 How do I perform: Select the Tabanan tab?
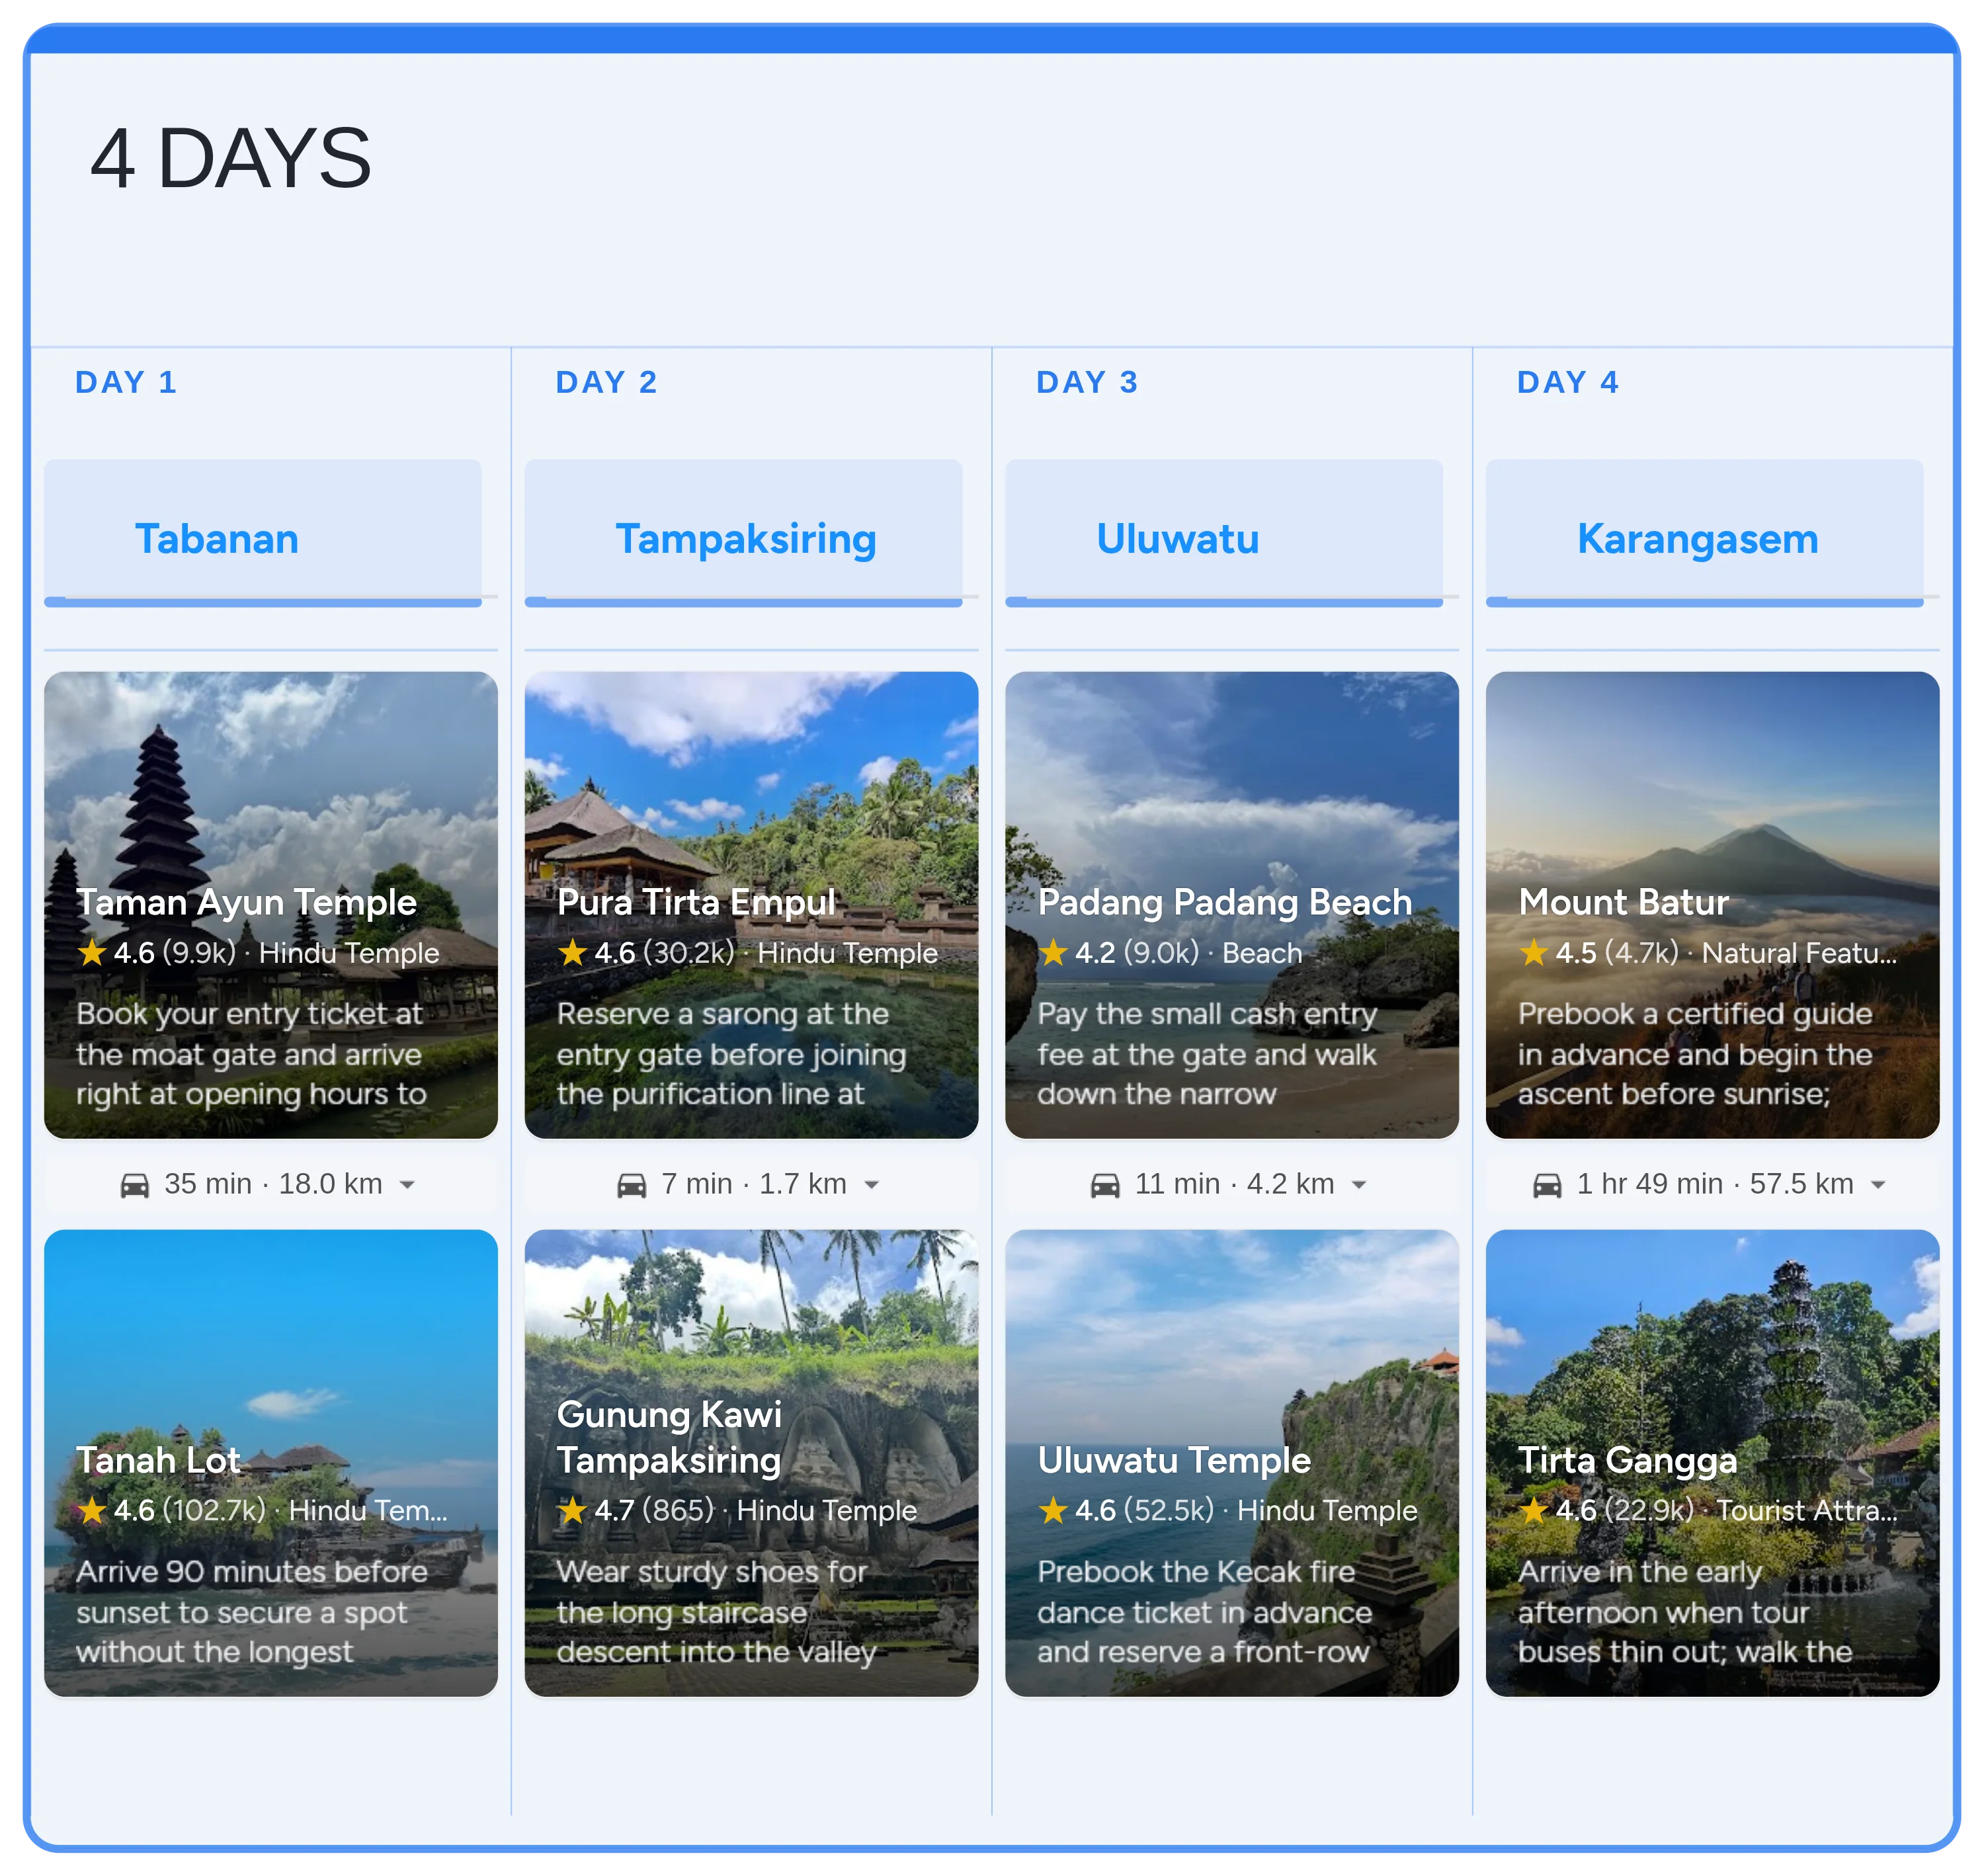(263, 534)
